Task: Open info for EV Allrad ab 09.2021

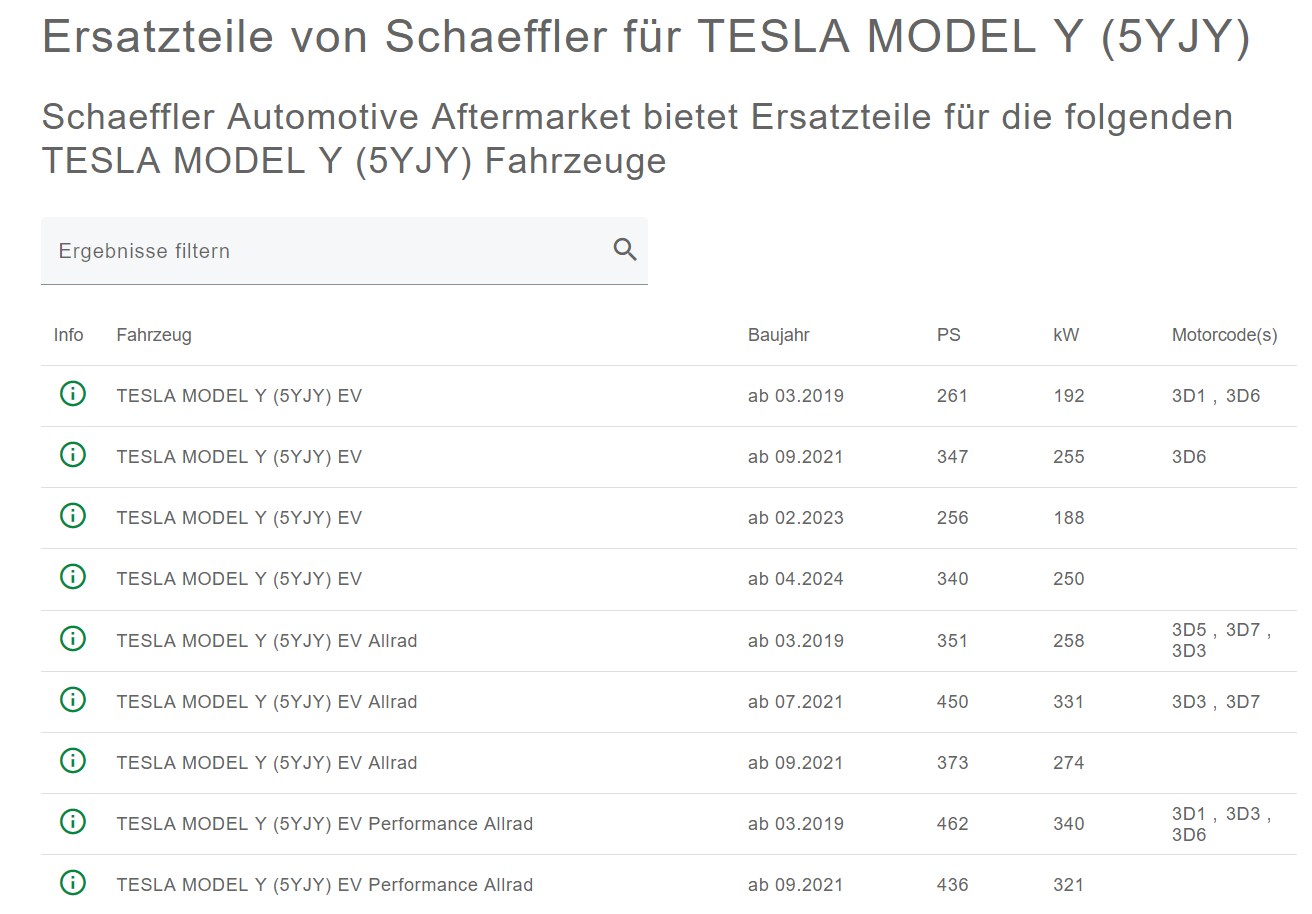Action: (x=71, y=761)
